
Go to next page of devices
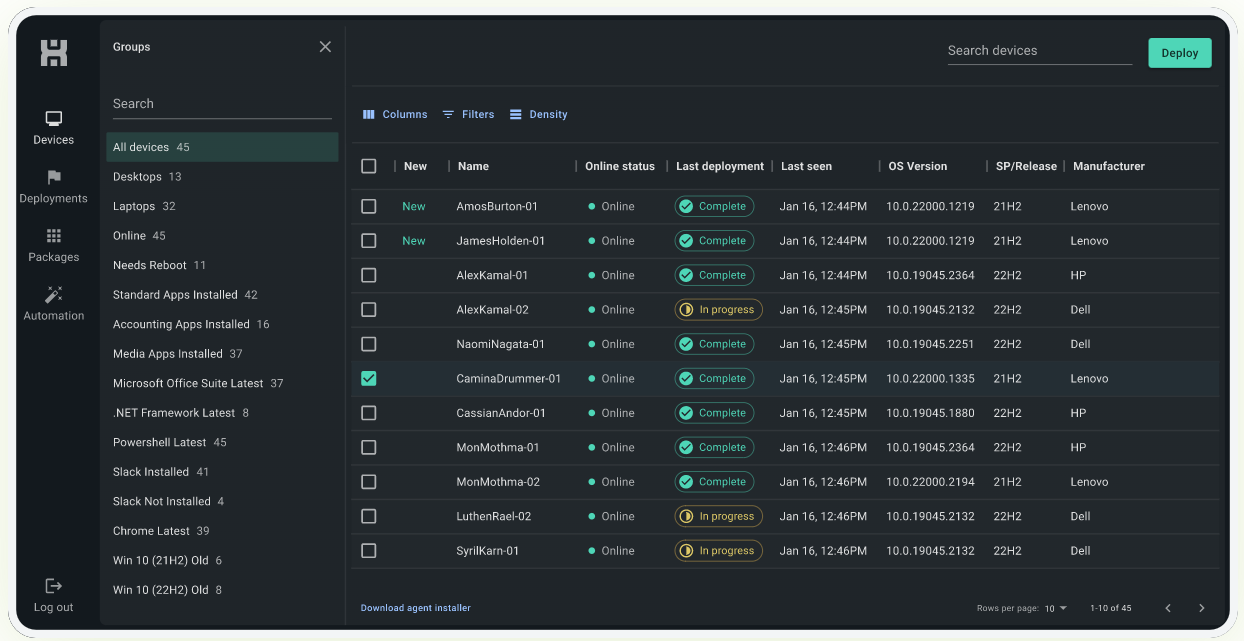[x=1201, y=608]
